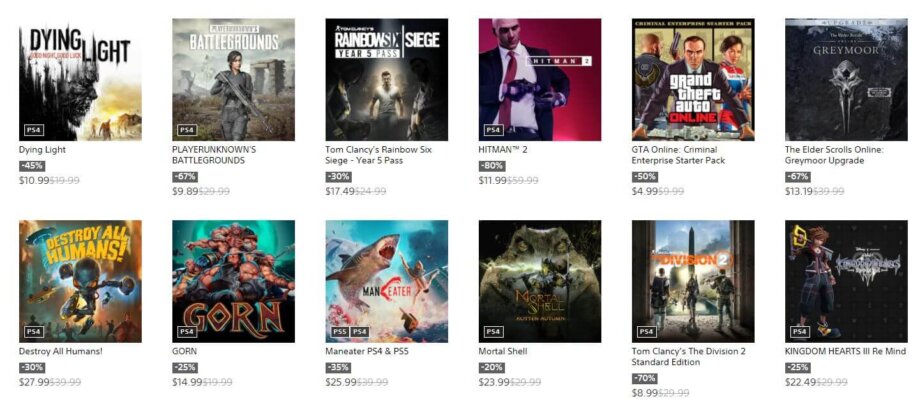The image size is (918, 420).
Task: Open the HITMAN 2 cover image
Action: pos(540,80)
